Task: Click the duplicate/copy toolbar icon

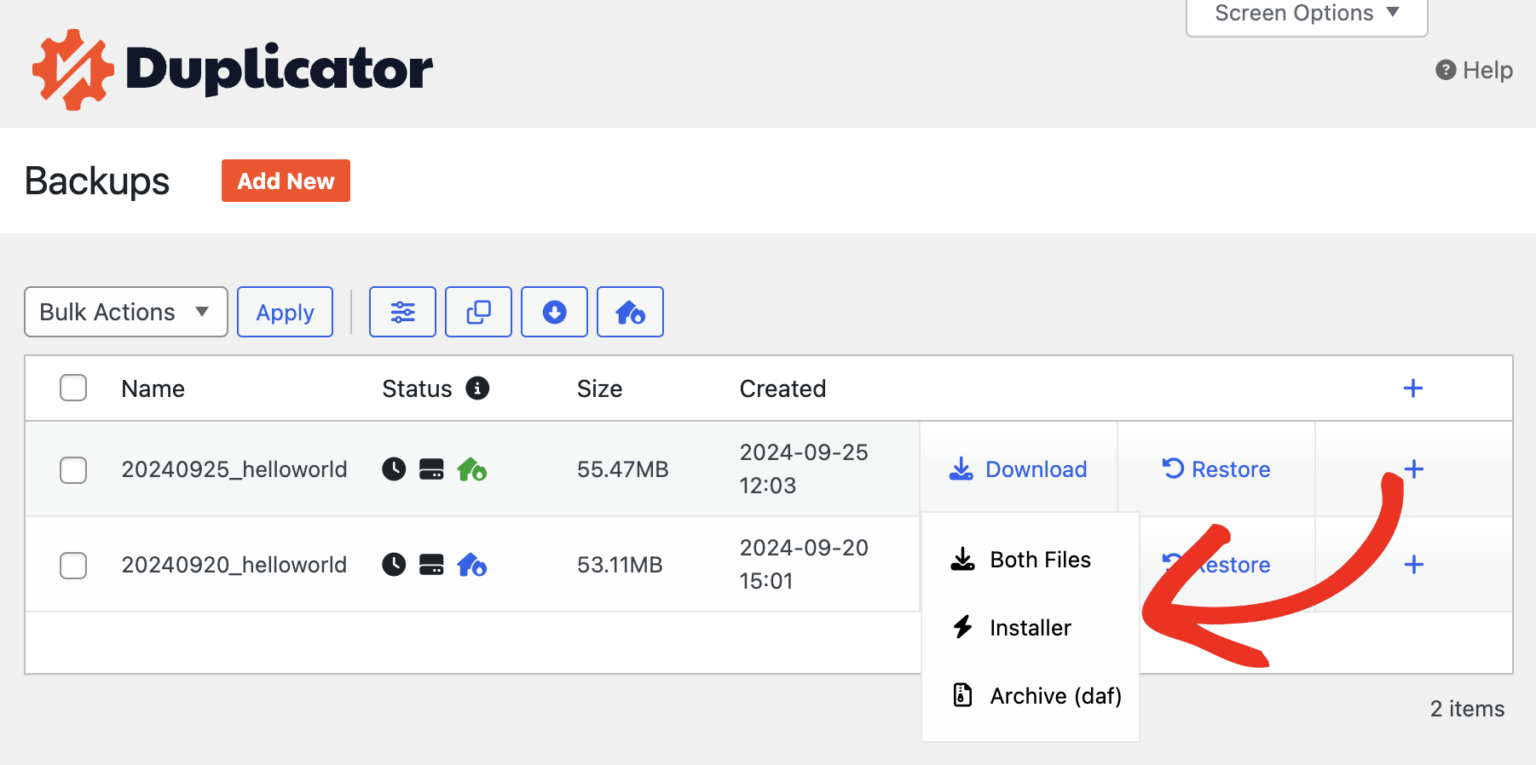Action: [x=478, y=312]
